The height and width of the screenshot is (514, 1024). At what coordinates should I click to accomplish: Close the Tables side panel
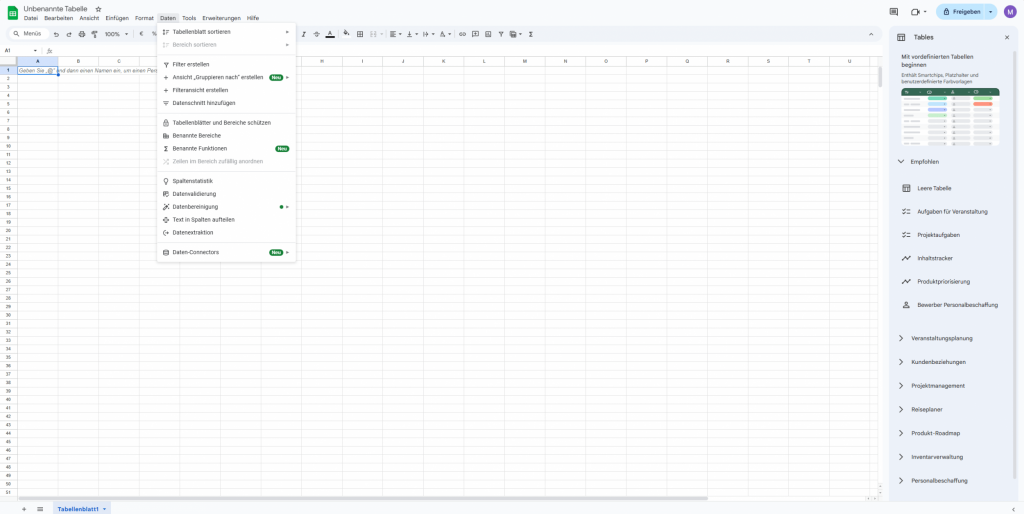click(1006, 38)
